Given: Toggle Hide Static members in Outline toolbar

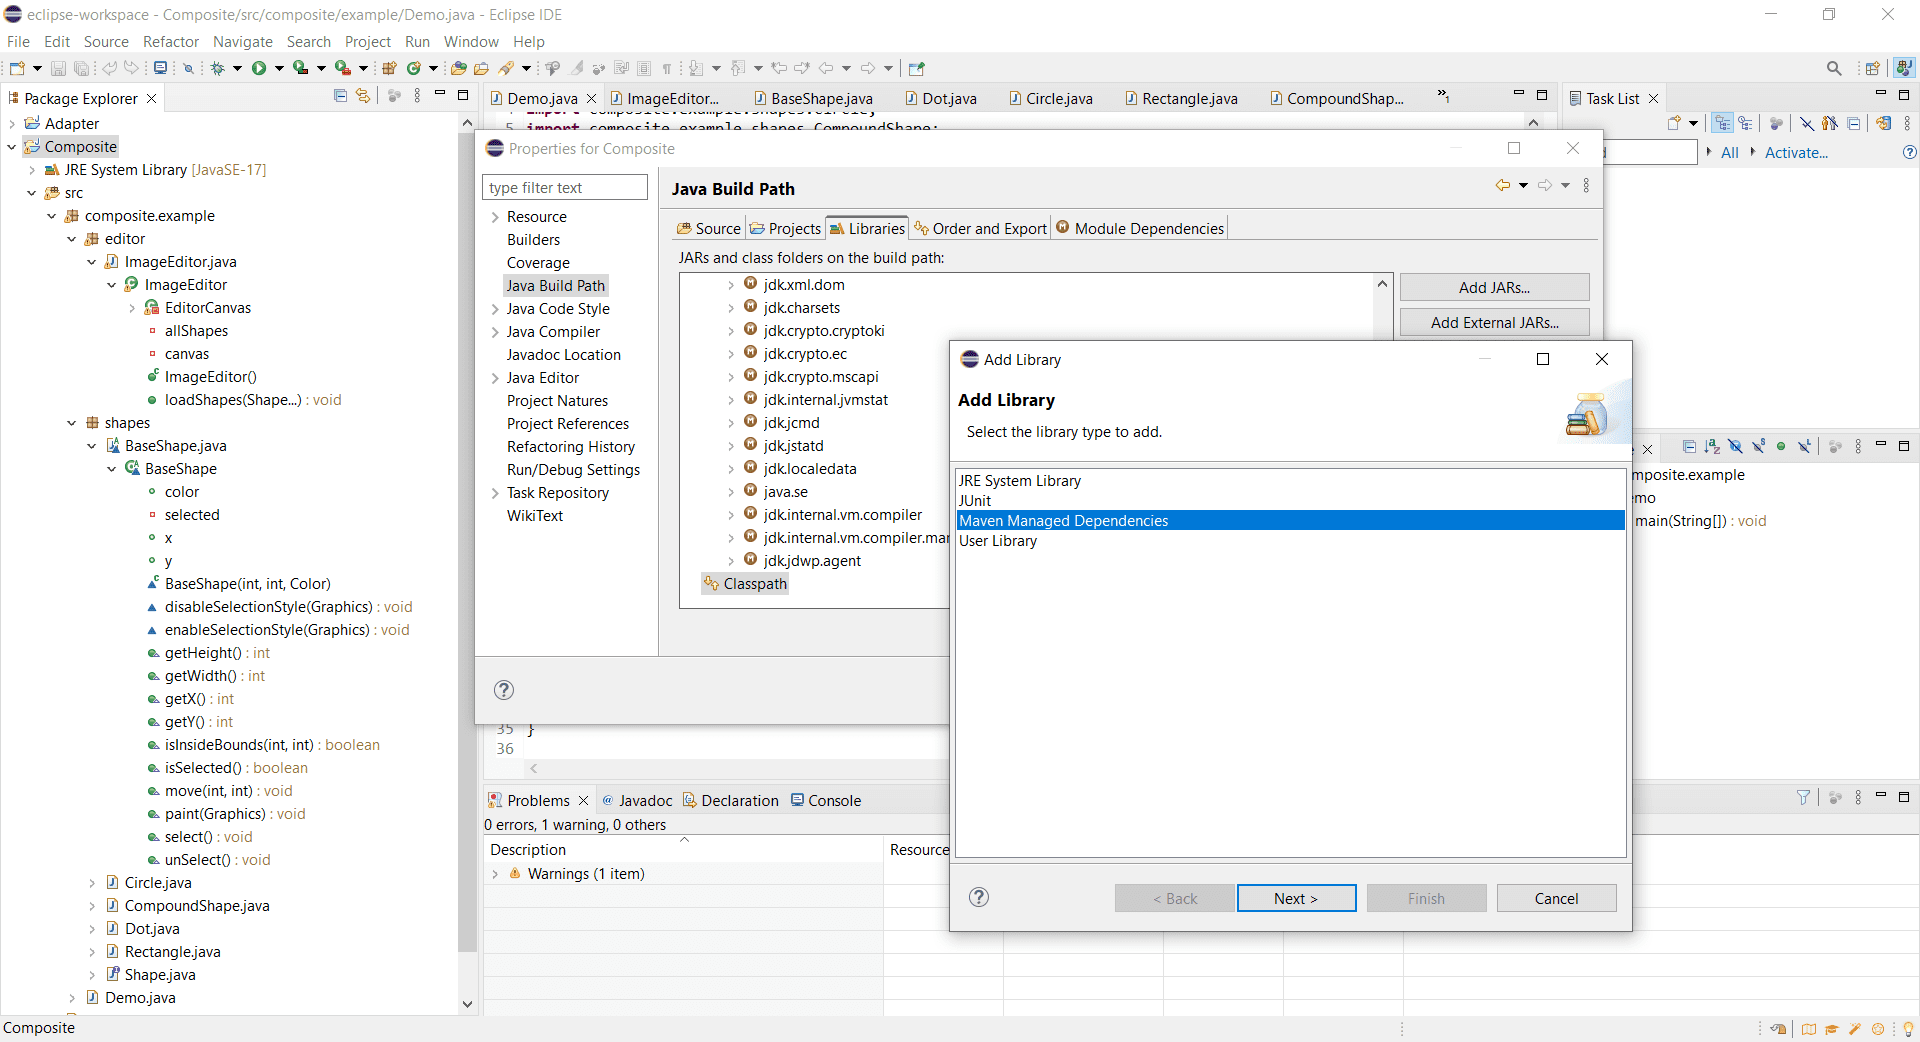Looking at the screenshot, I should [1758, 447].
